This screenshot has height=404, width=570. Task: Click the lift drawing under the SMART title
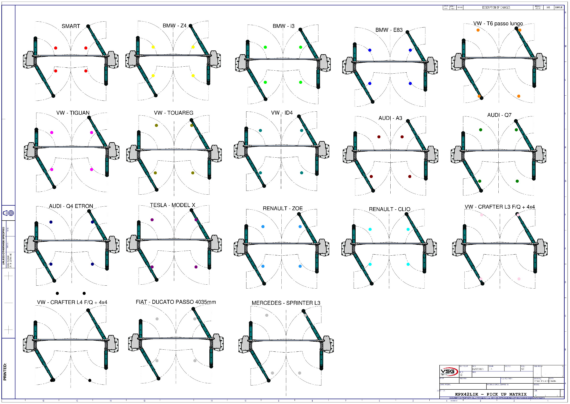point(71,61)
